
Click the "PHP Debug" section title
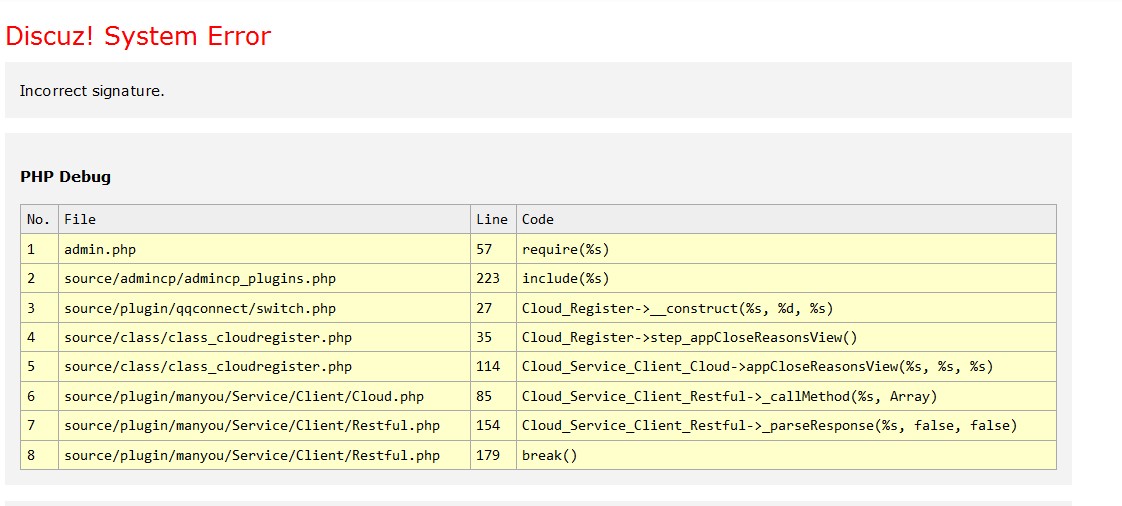click(65, 177)
